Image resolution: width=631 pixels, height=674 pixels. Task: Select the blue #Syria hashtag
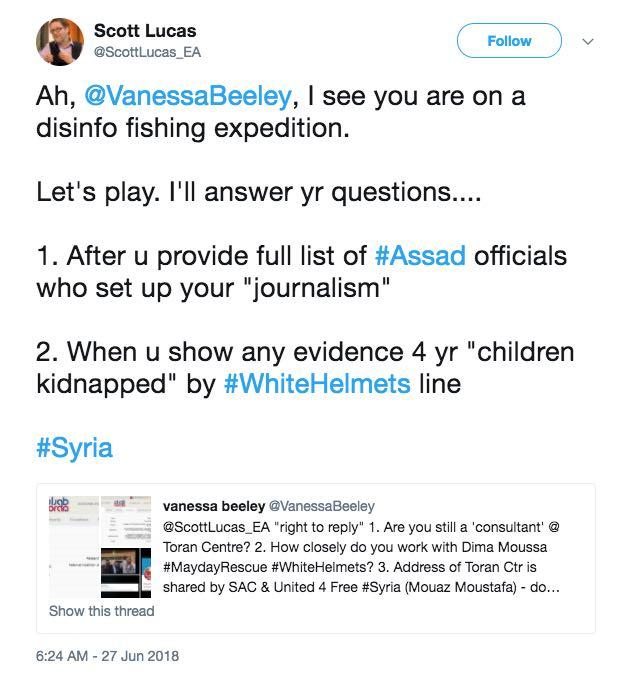click(x=74, y=446)
